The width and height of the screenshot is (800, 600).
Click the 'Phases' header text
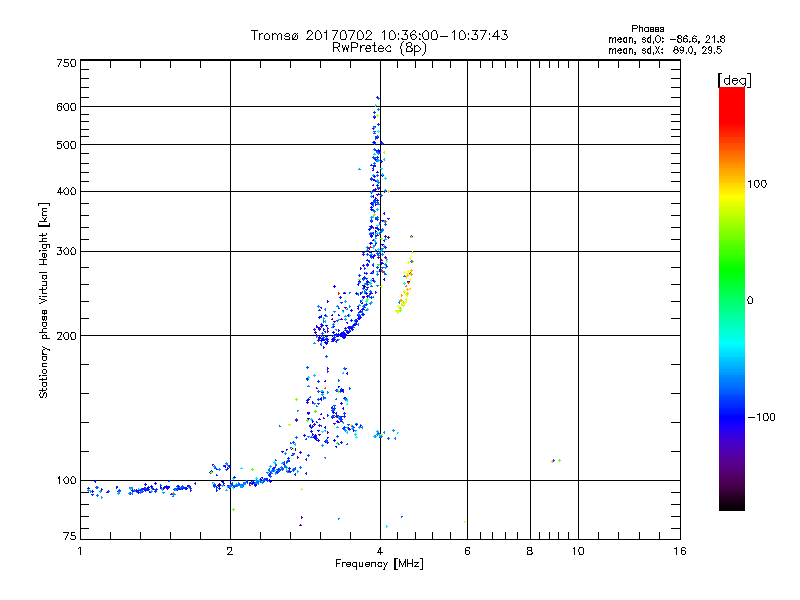pyautogui.click(x=647, y=29)
